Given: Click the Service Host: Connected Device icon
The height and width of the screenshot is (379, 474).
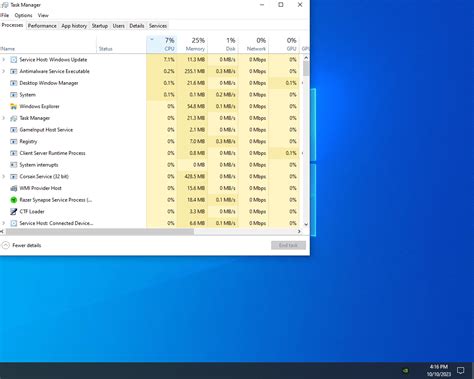Looking at the screenshot, I should (x=14, y=223).
